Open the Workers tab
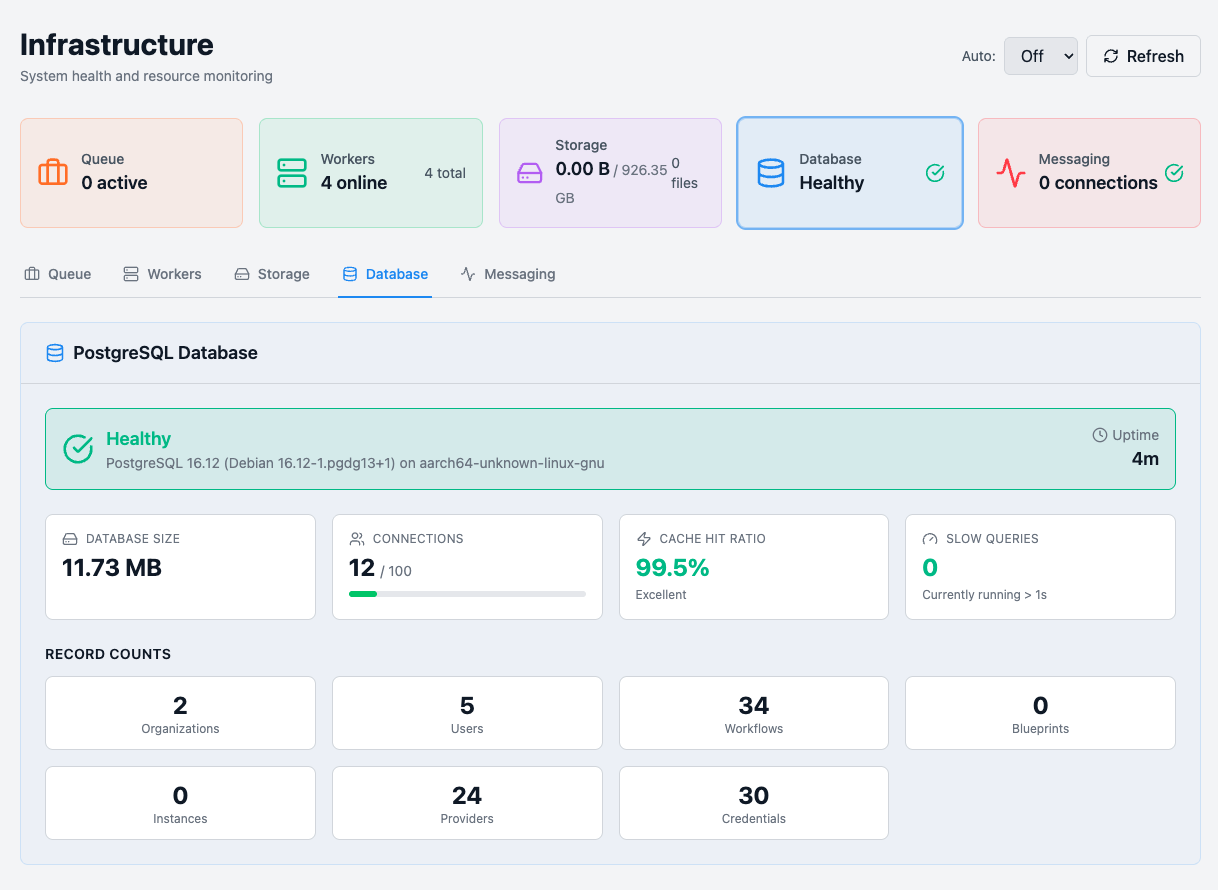Screen dimensions: 1218x890 click(x=162, y=273)
